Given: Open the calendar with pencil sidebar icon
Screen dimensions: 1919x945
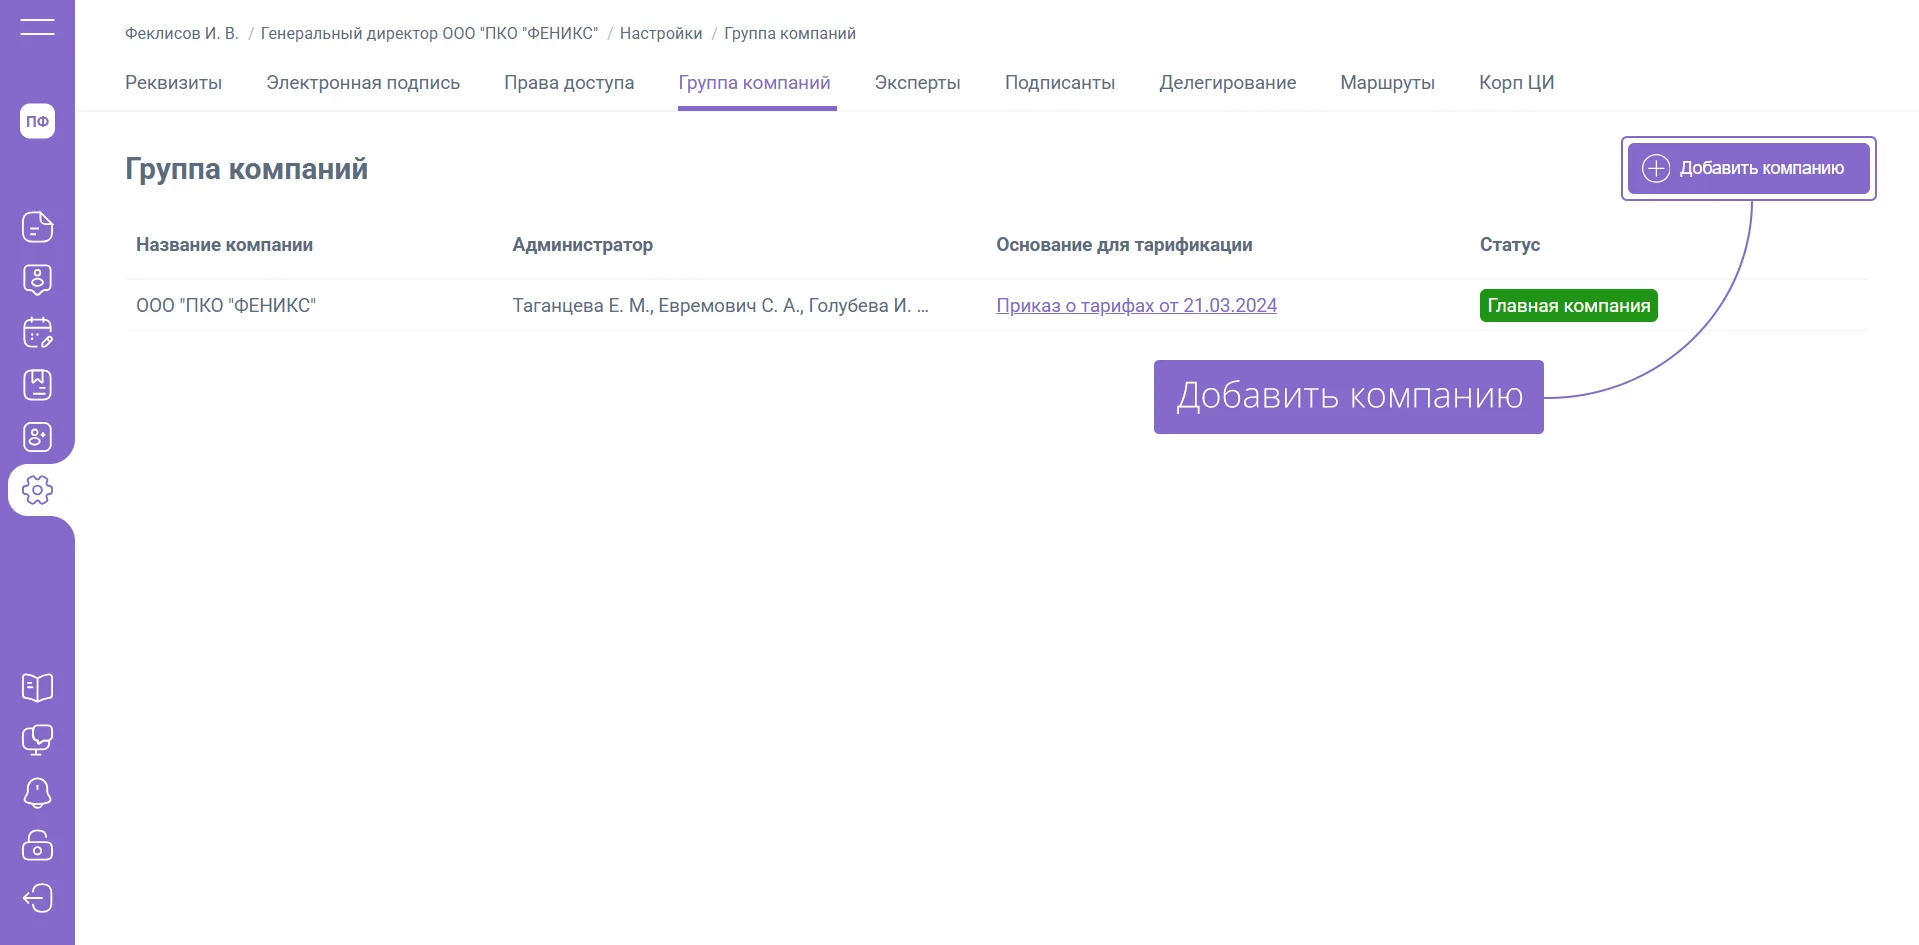Looking at the screenshot, I should 37,332.
